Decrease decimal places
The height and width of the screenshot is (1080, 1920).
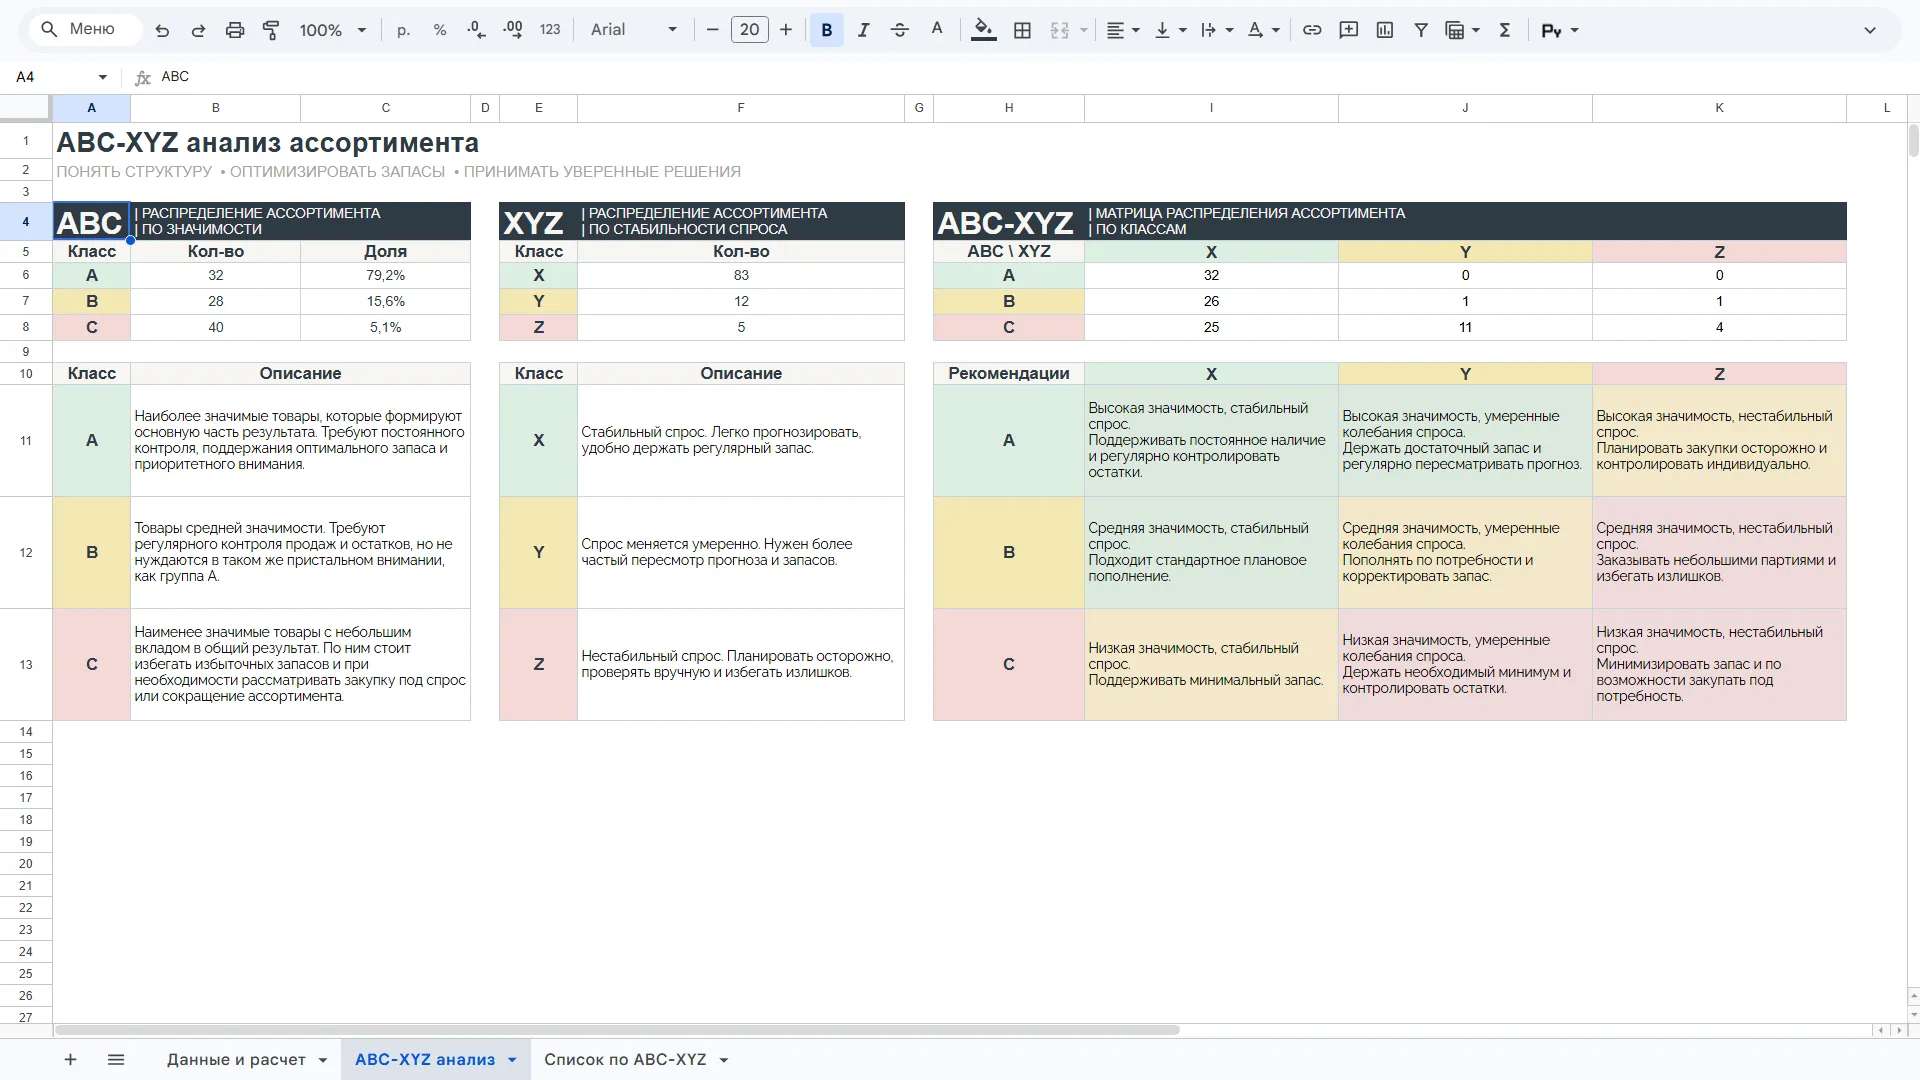pos(476,30)
